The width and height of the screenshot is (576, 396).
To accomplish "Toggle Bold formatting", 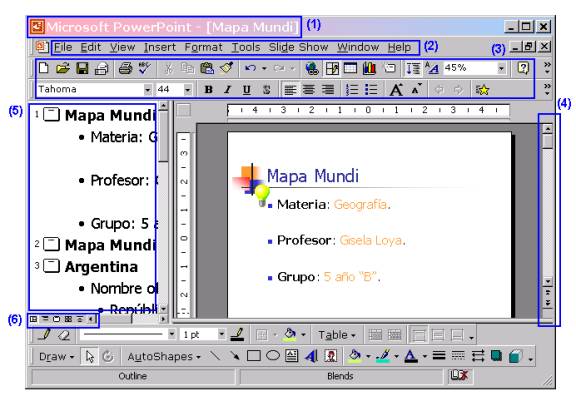I will 208,89.
